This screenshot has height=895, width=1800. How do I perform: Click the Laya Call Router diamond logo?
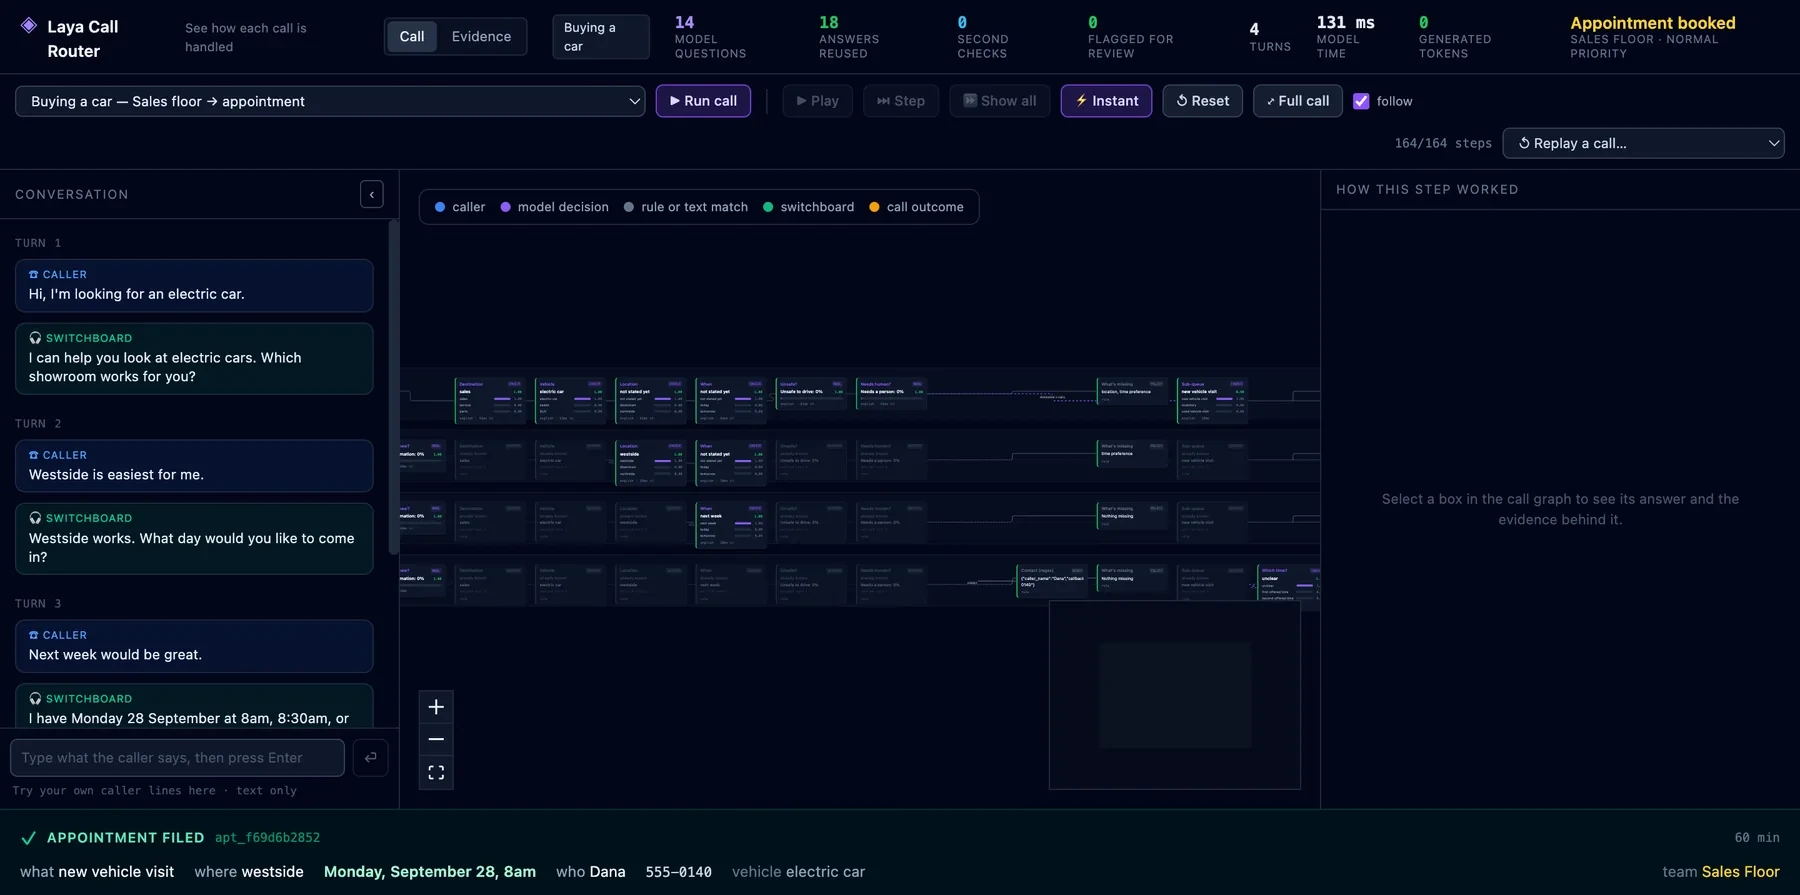click(29, 26)
